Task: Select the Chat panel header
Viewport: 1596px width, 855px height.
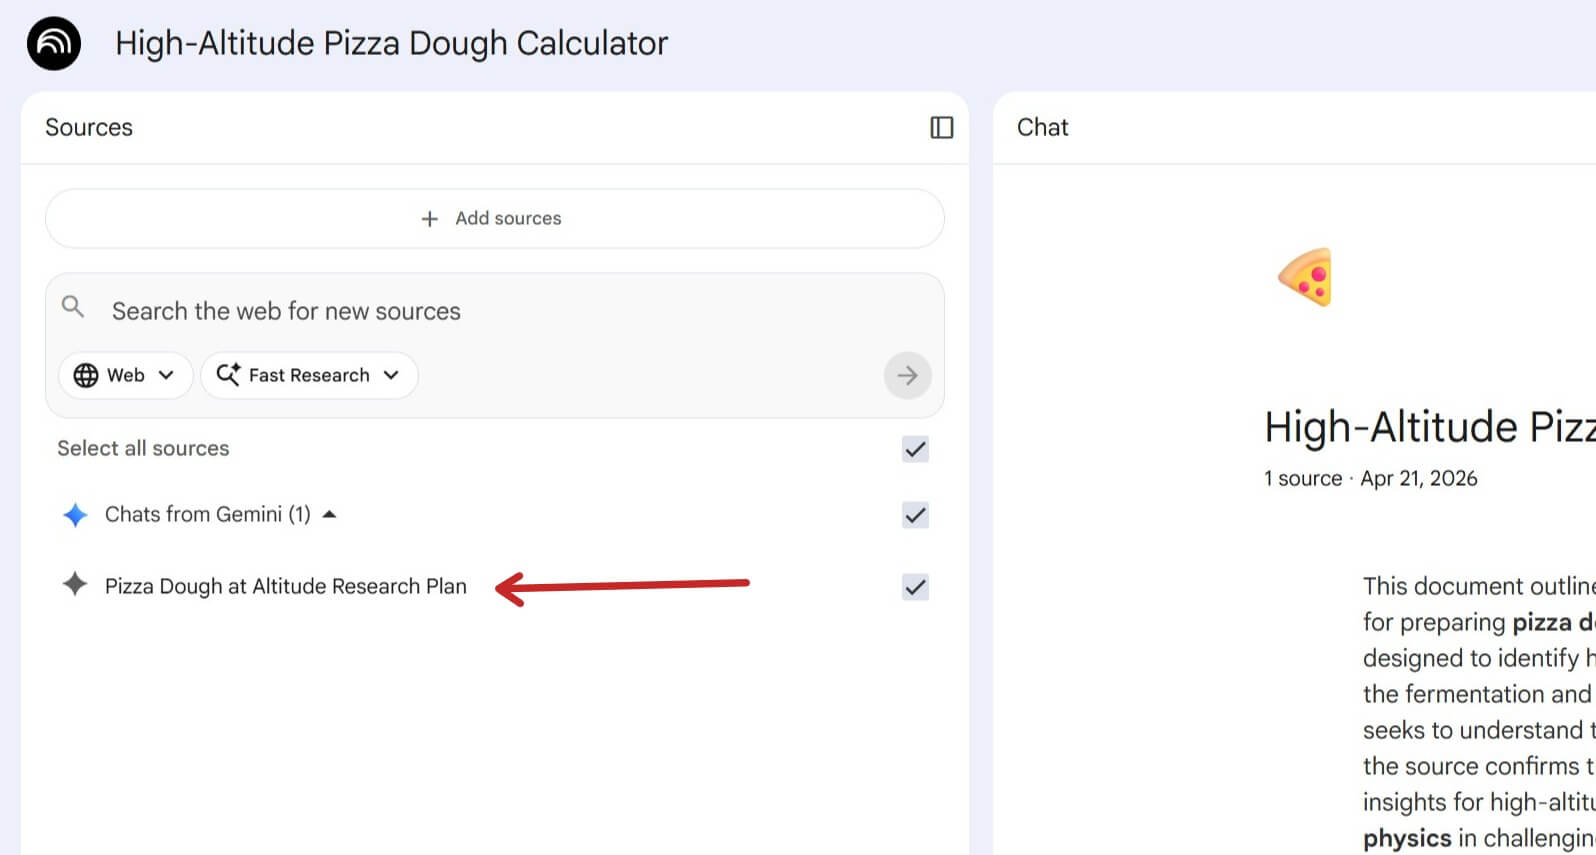Action: tap(1042, 127)
